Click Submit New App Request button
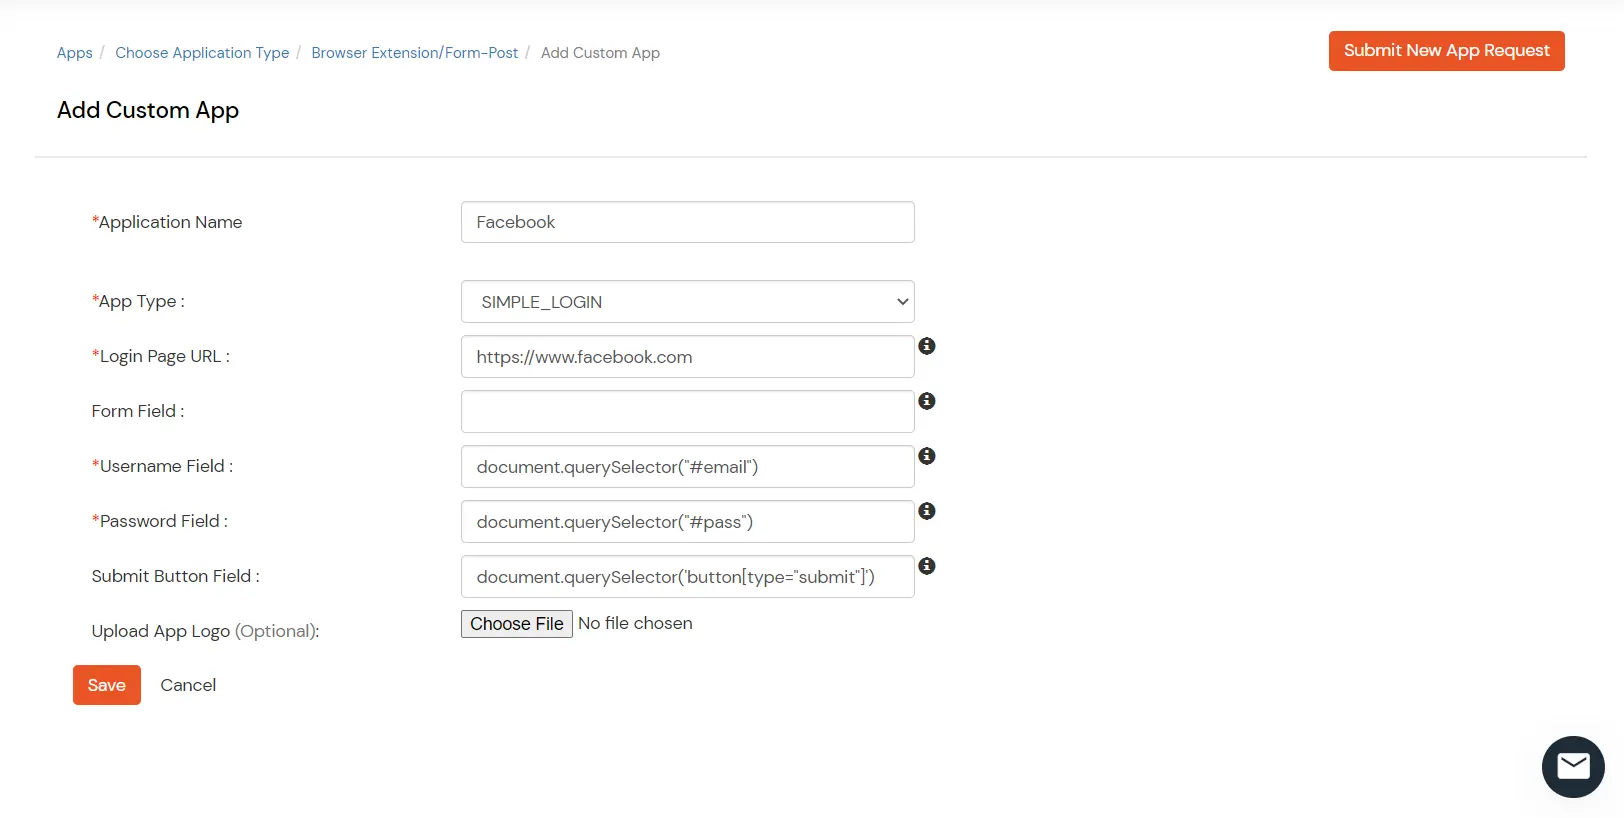Image resolution: width=1624 pixels, height=818 pixels. click(1446, 51)
